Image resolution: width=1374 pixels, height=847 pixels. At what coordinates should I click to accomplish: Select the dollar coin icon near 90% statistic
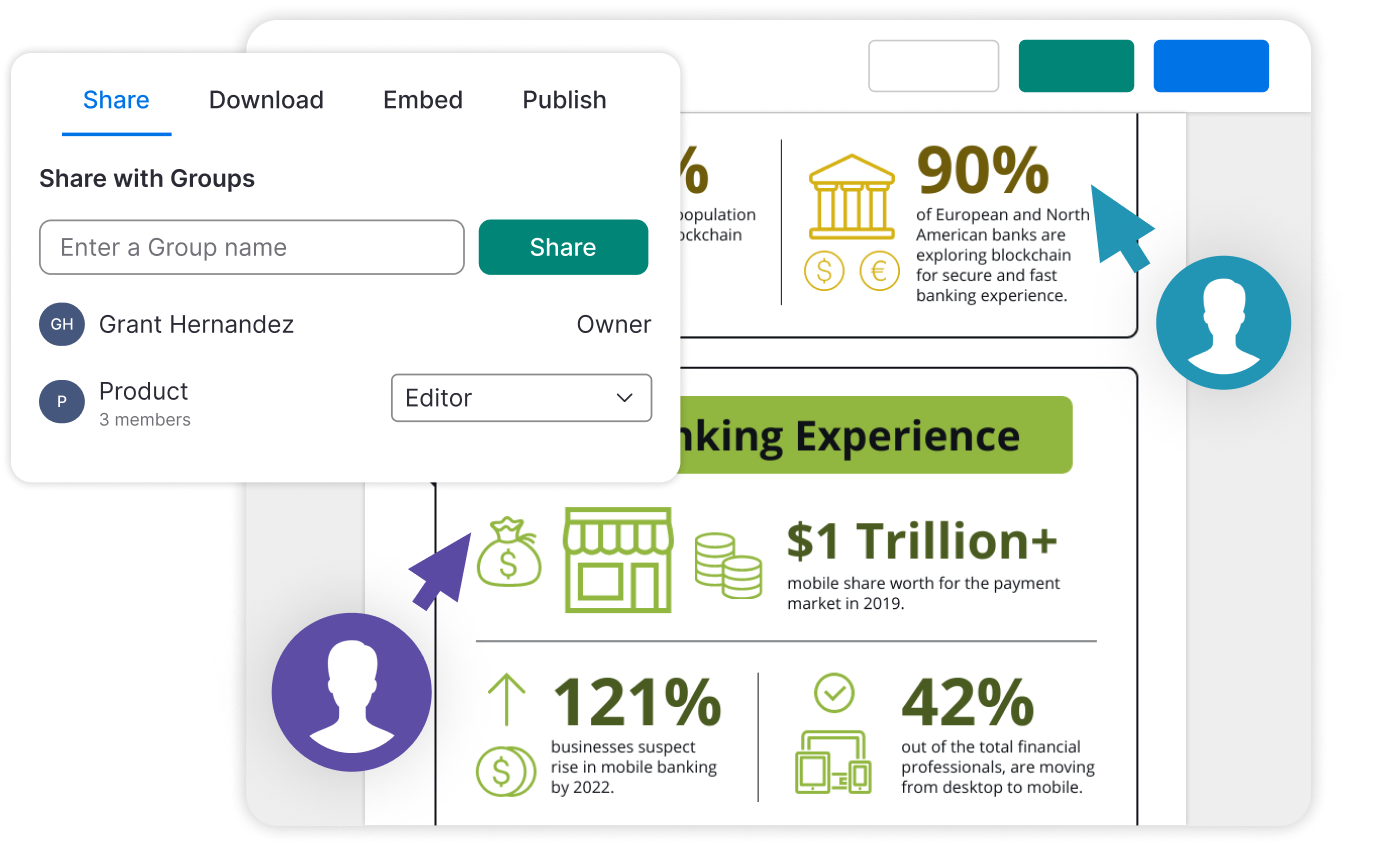click(x=823, y=271)
